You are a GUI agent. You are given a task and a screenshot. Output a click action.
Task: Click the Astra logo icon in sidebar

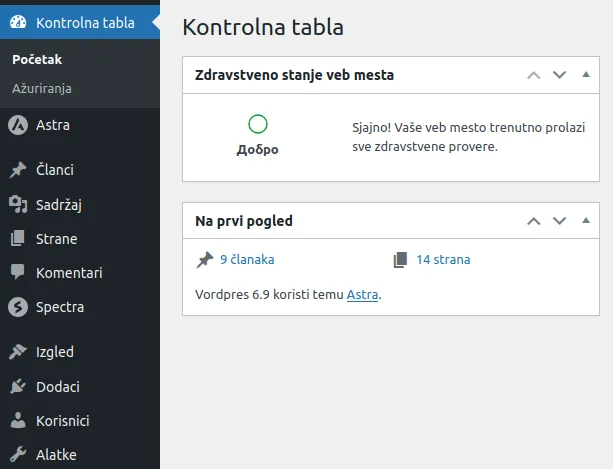click(x=17, y=126)
